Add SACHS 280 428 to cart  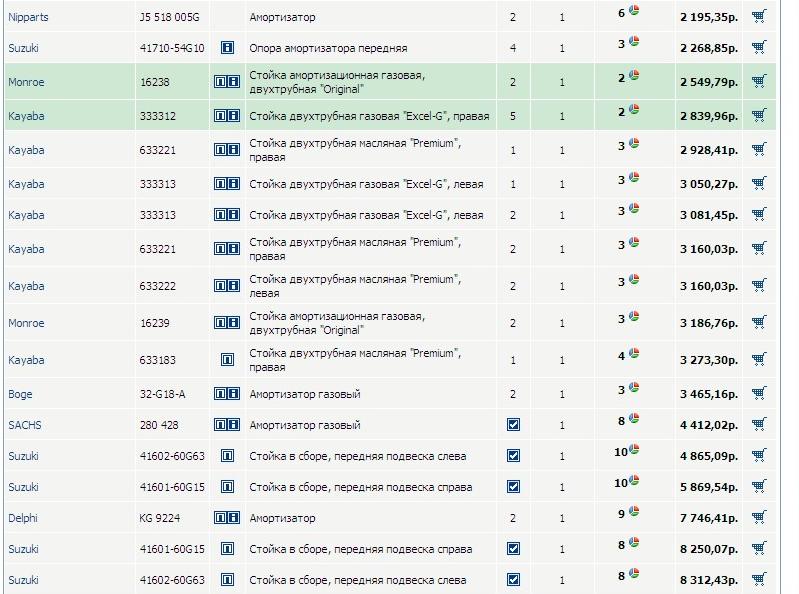tap(759, 424)
